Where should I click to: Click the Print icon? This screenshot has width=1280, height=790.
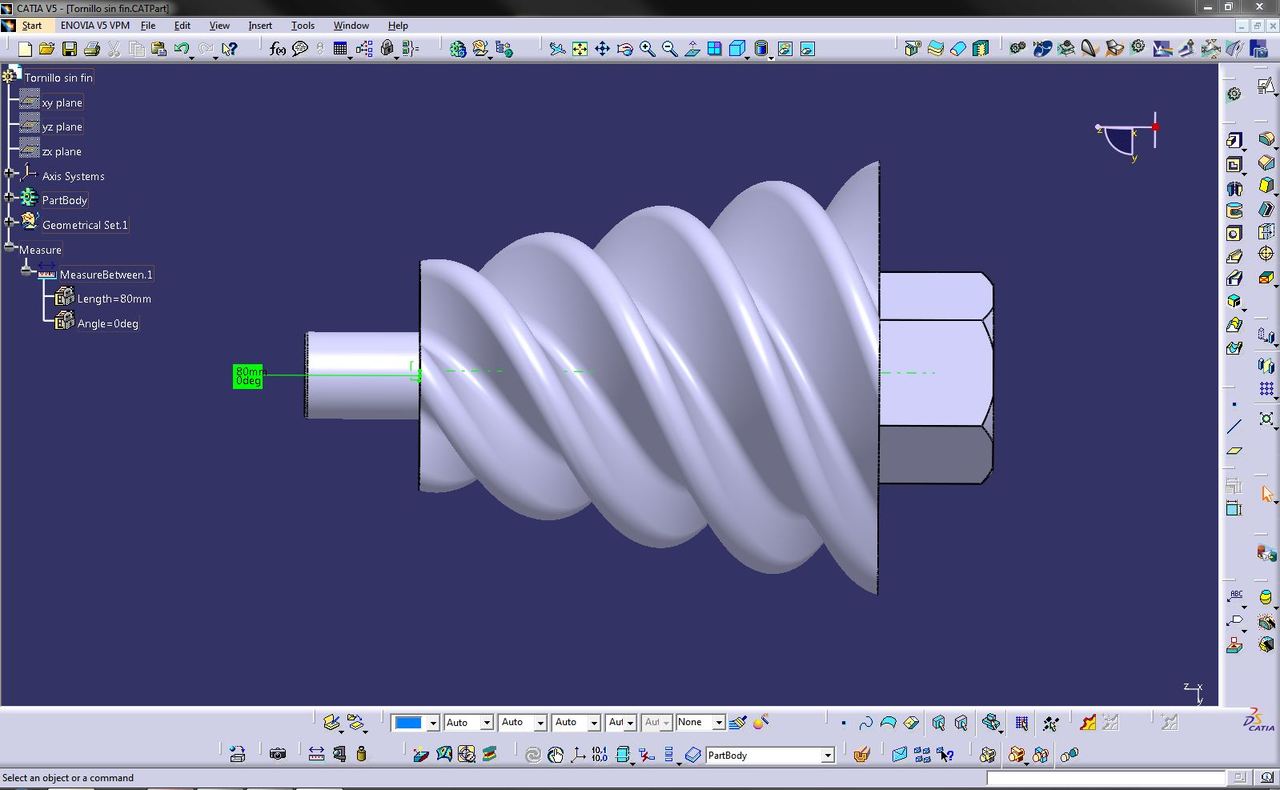[x=92, y=48]
